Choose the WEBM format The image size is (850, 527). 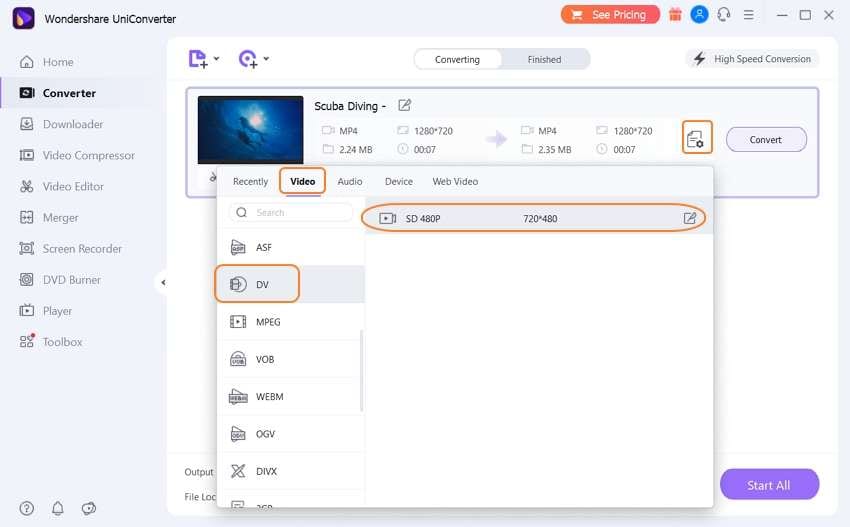tap(291, 397)
